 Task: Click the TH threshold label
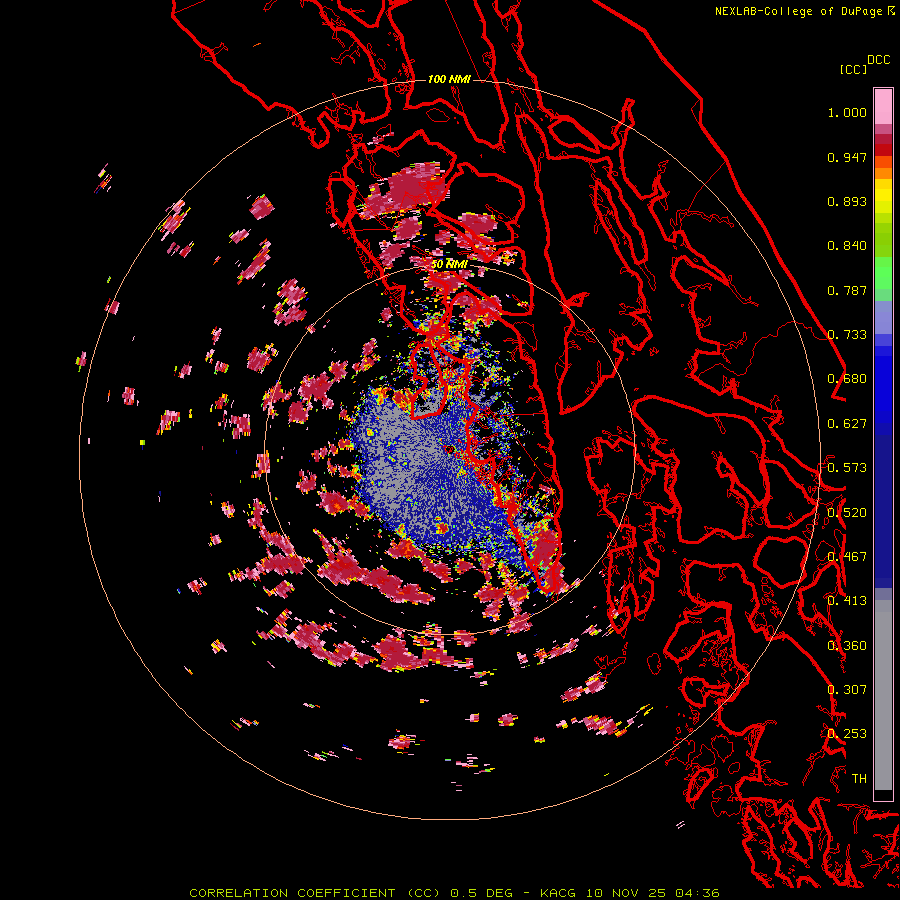tap(859, 778)
